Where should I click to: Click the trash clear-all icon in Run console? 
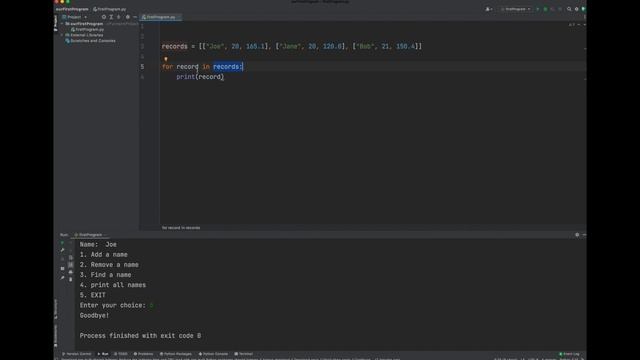71,280
